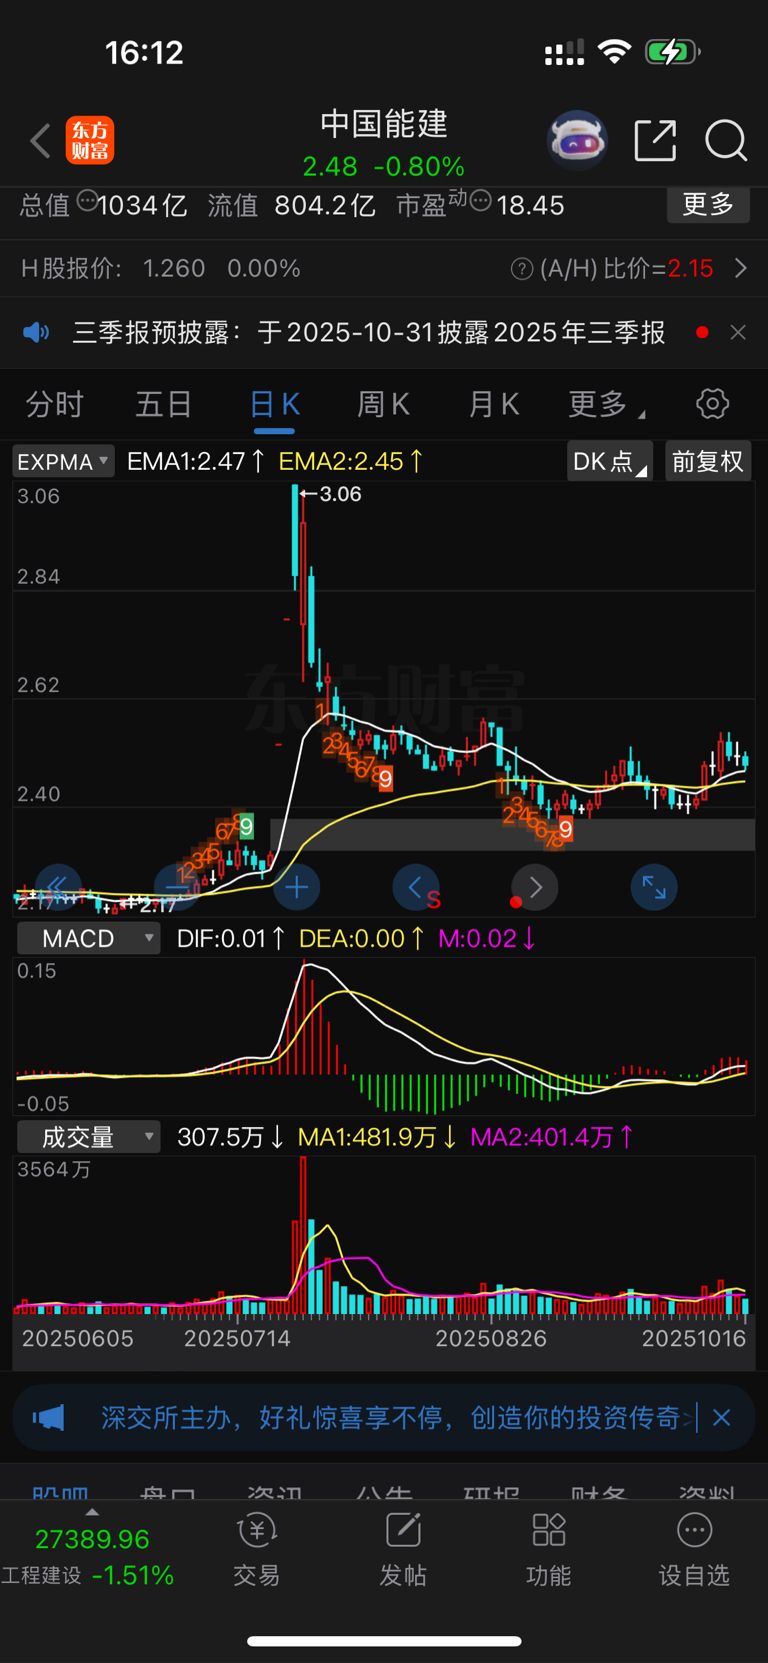Tap the EMA1:2.47 value
Viewport: 768px width, 1663px height.
coord(196,461)
